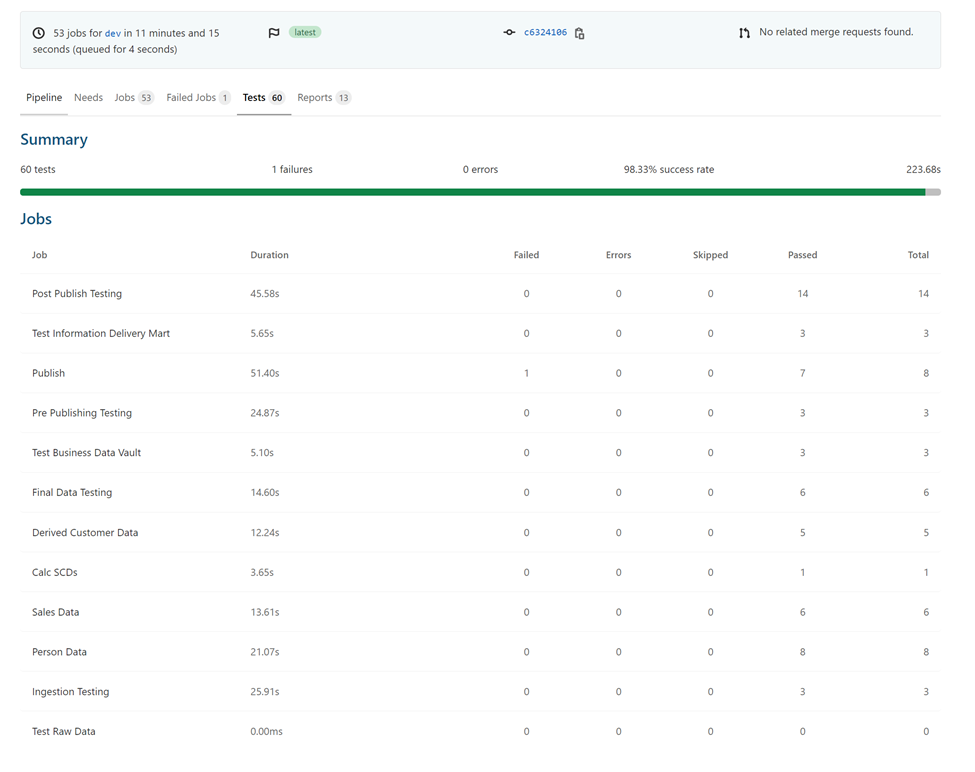Click the Failed column header

point(526,255)
